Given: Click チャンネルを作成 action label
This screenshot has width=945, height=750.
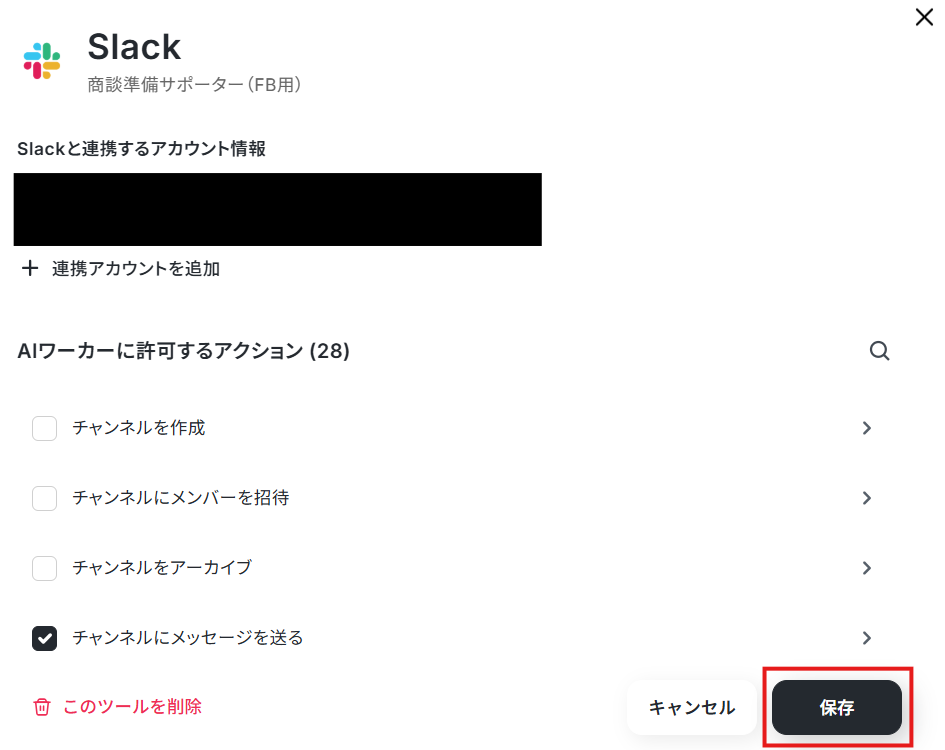Looking at the screenshot, I should coord(139,428).
